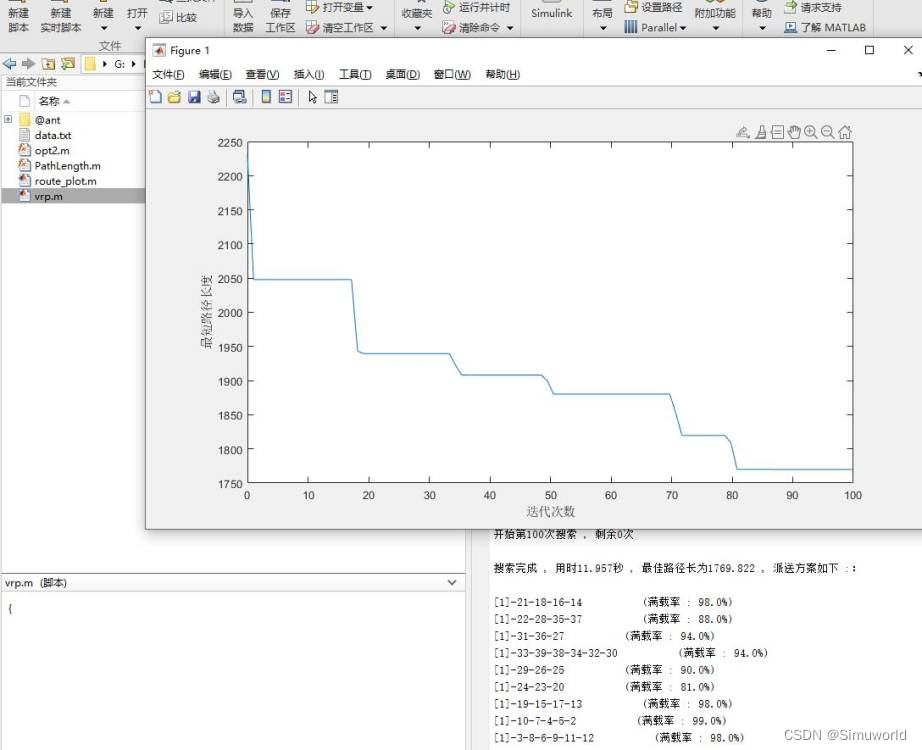This screenshot has width=922, height=750.
Task: Click 设置路径 in the MATLAB toolbar
Action: [664, 6]
